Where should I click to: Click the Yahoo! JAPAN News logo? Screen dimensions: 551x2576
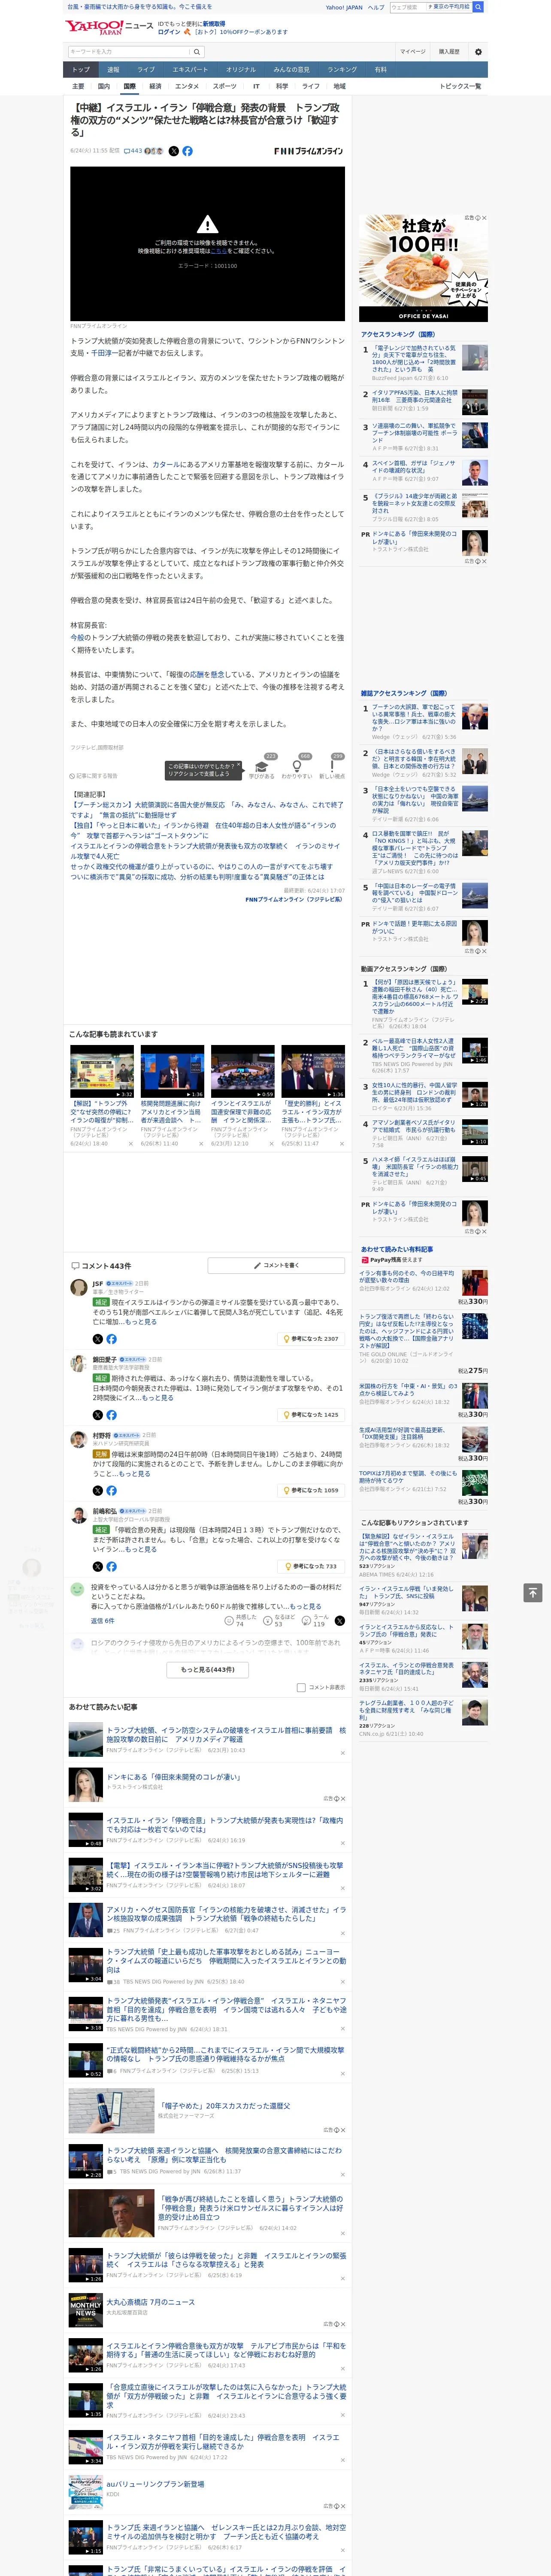tap(109, 27)
